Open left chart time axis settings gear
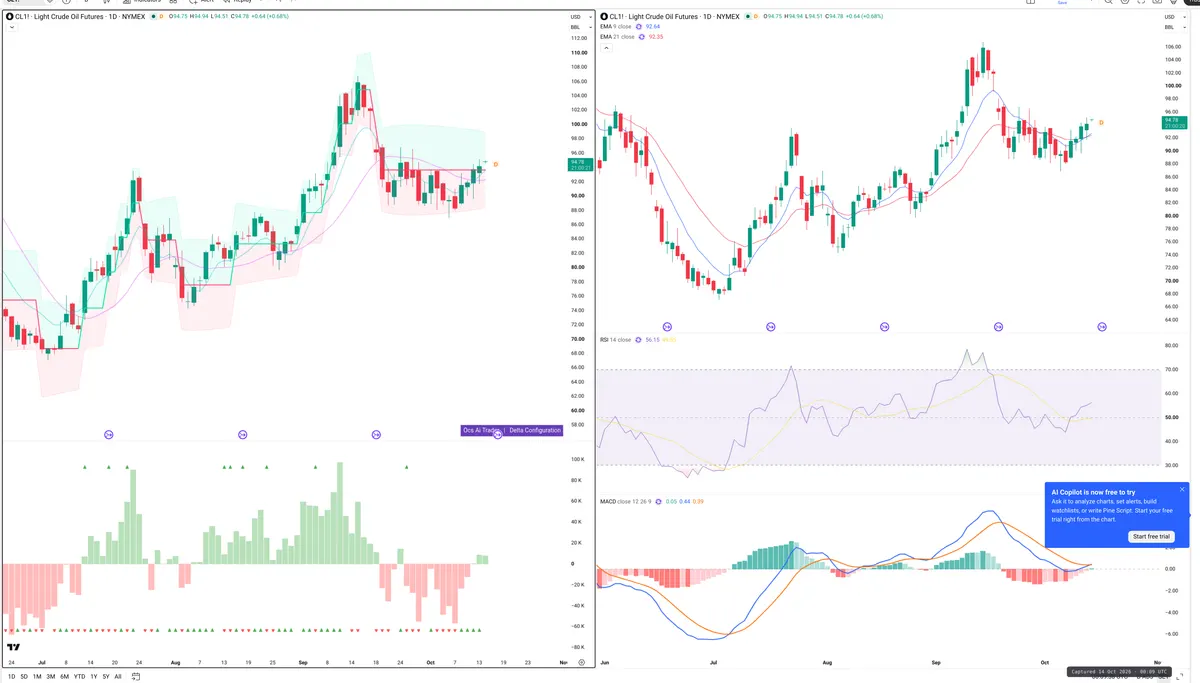The image size is (1200, 683). [x=581, y=663]
